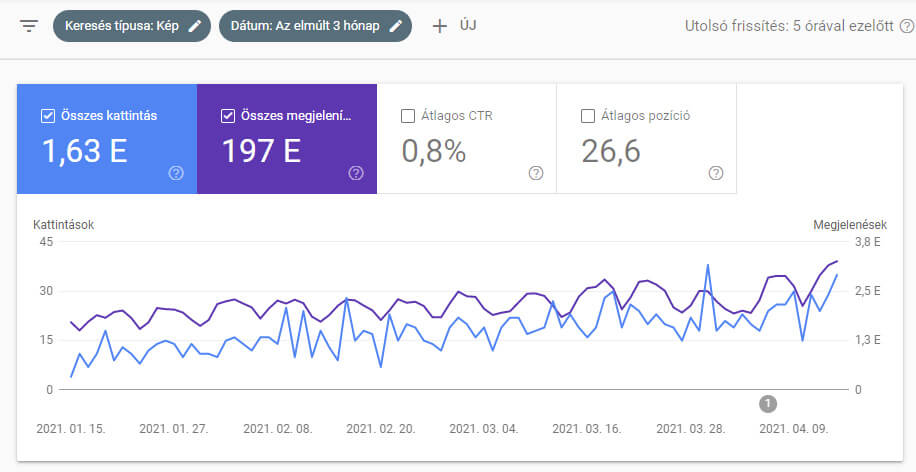Edit the Dátum filter pencil icon
Image resolution: width=916 pixels, height=472 pixels.
(396, 26)
